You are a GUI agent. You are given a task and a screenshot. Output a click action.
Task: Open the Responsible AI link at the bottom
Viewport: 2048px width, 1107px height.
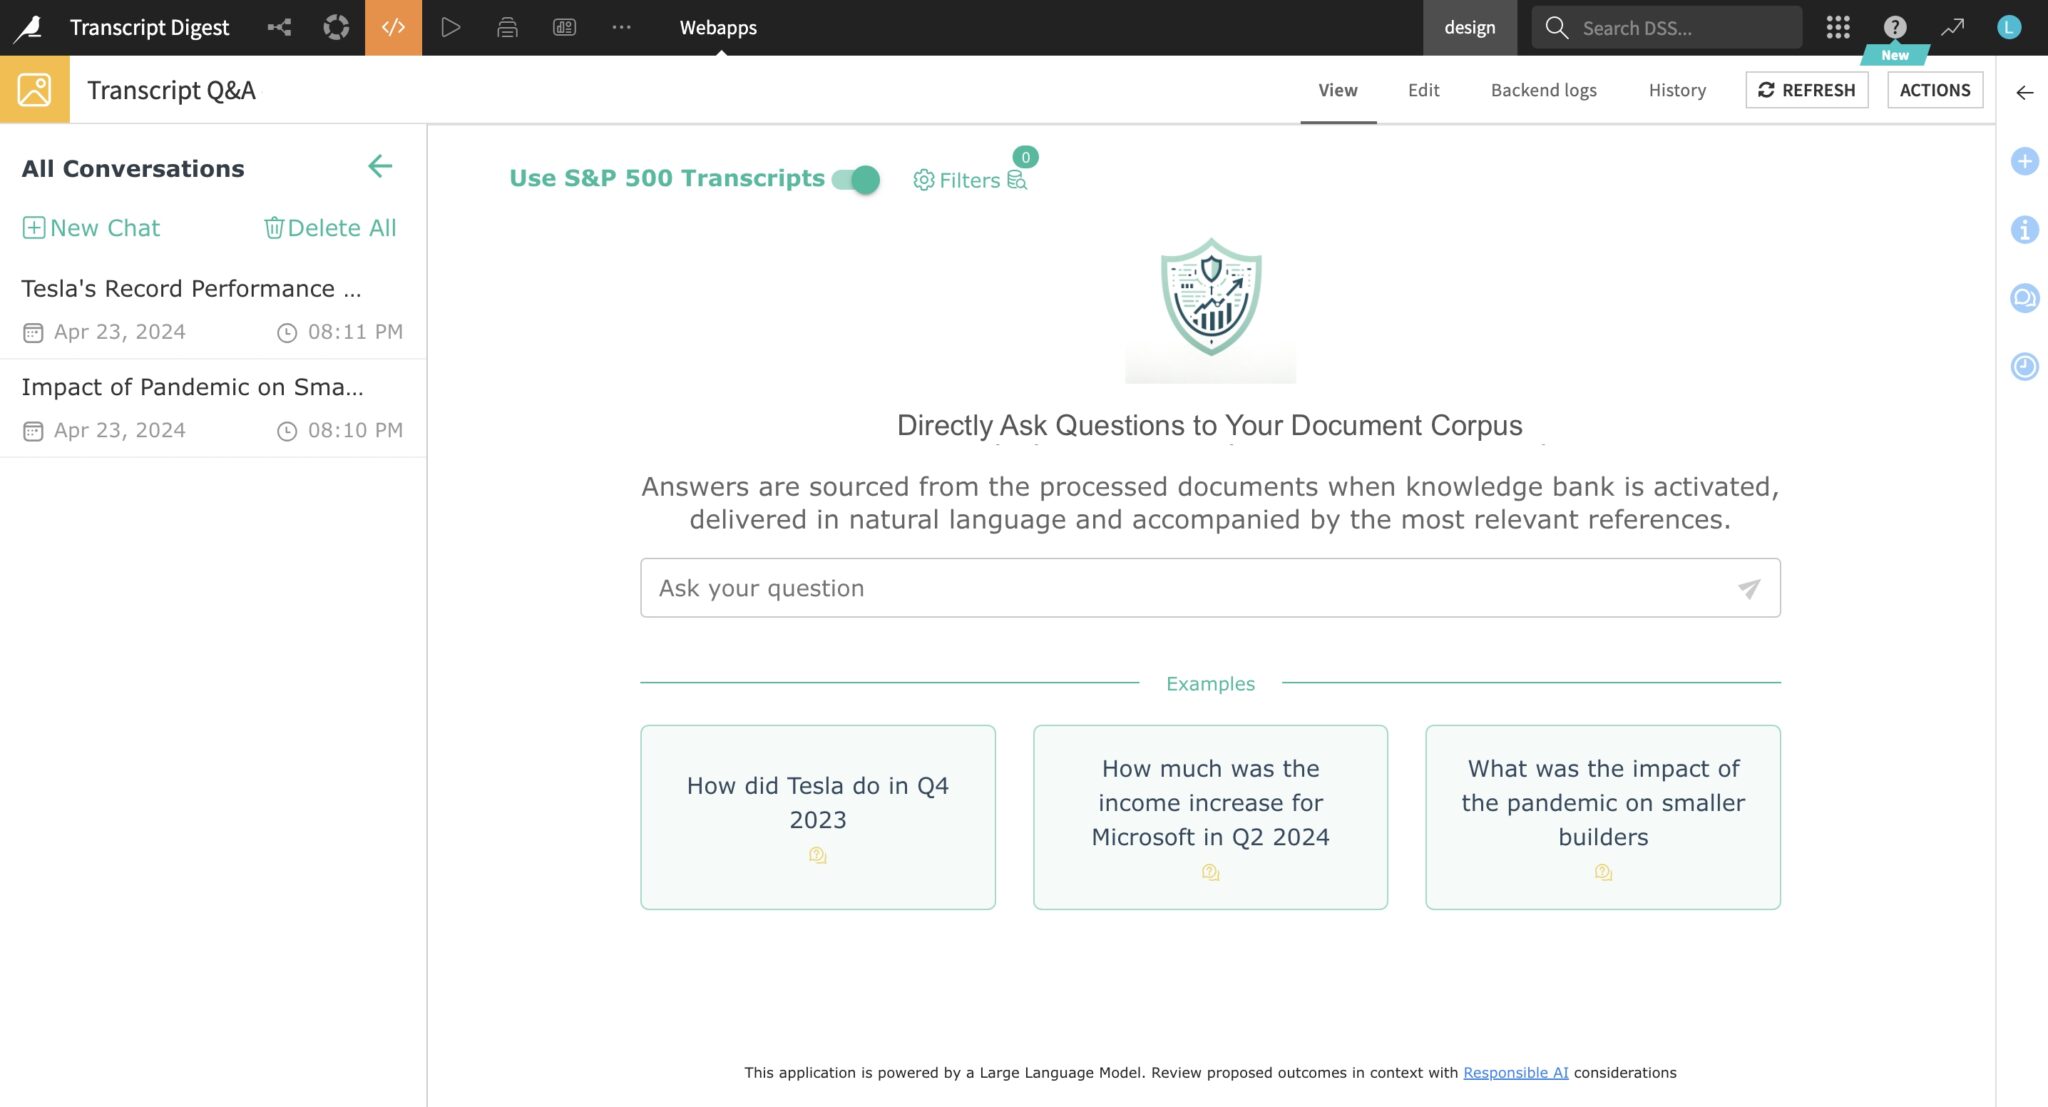click(1515, 1072)
